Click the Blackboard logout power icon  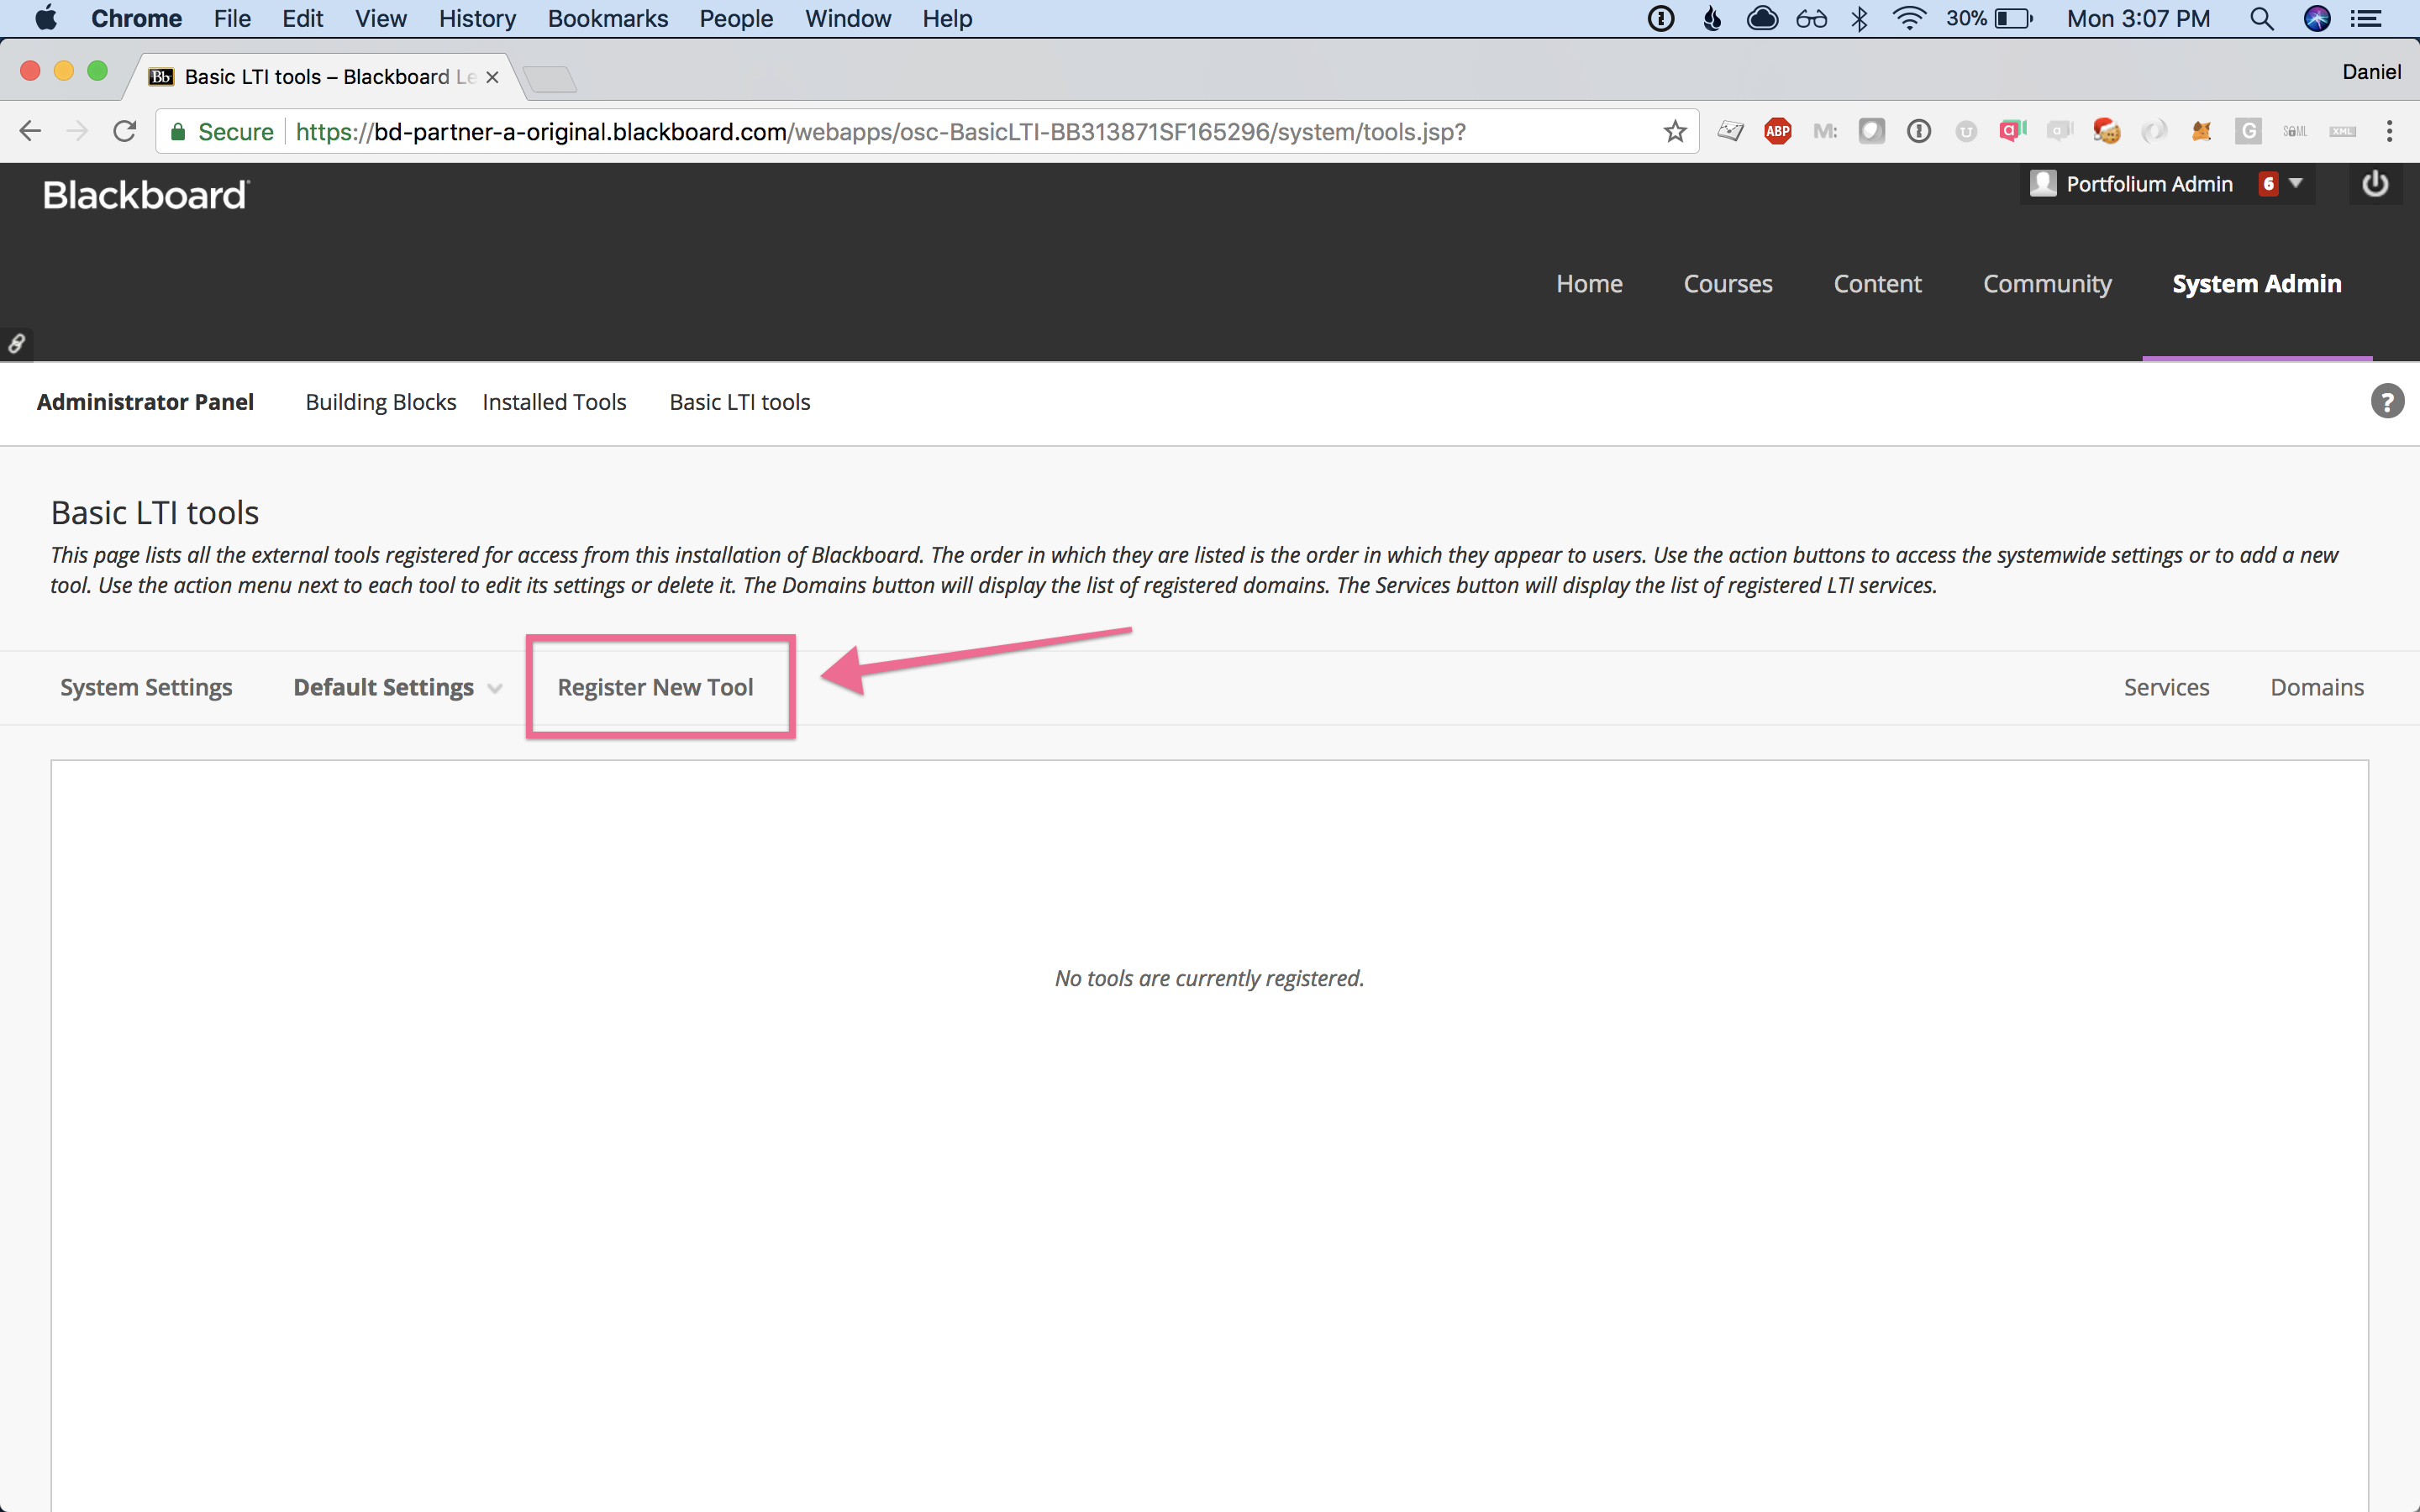2374,184
